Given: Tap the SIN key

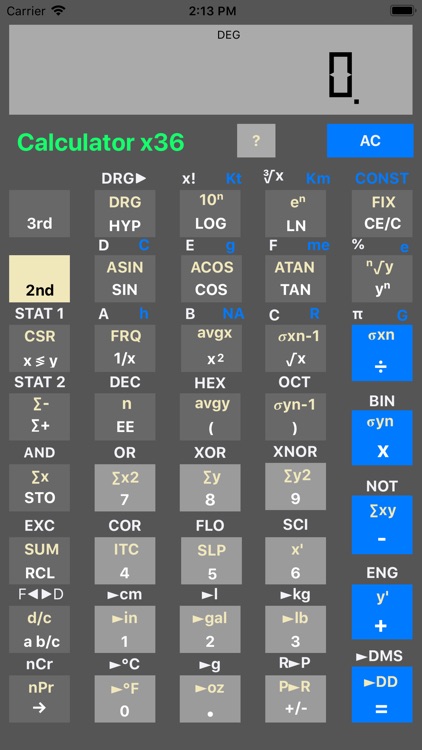Looking at the screenshot, I should pyautogui.click(x=125, y=278).
